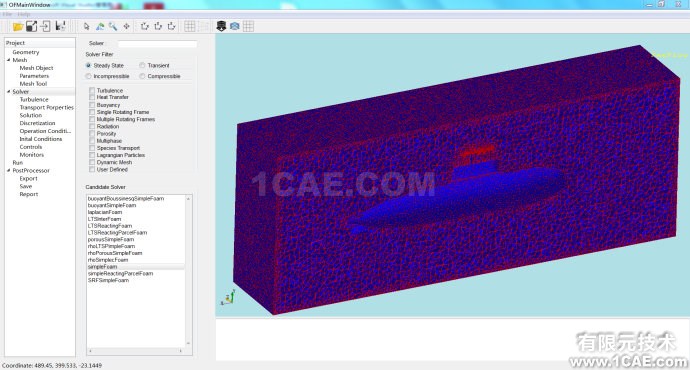
Task: Open the File menu
Action: click(7, 15)
